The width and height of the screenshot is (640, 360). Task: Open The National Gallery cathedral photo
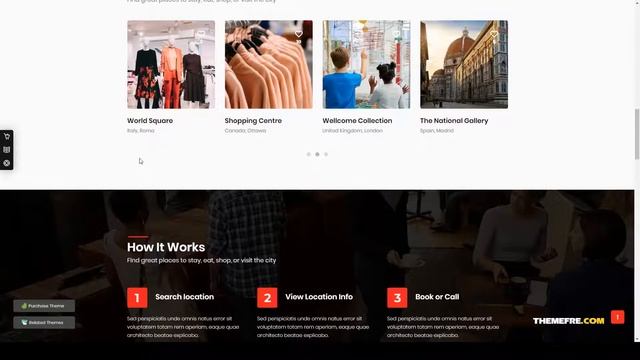tap(464, 64)
